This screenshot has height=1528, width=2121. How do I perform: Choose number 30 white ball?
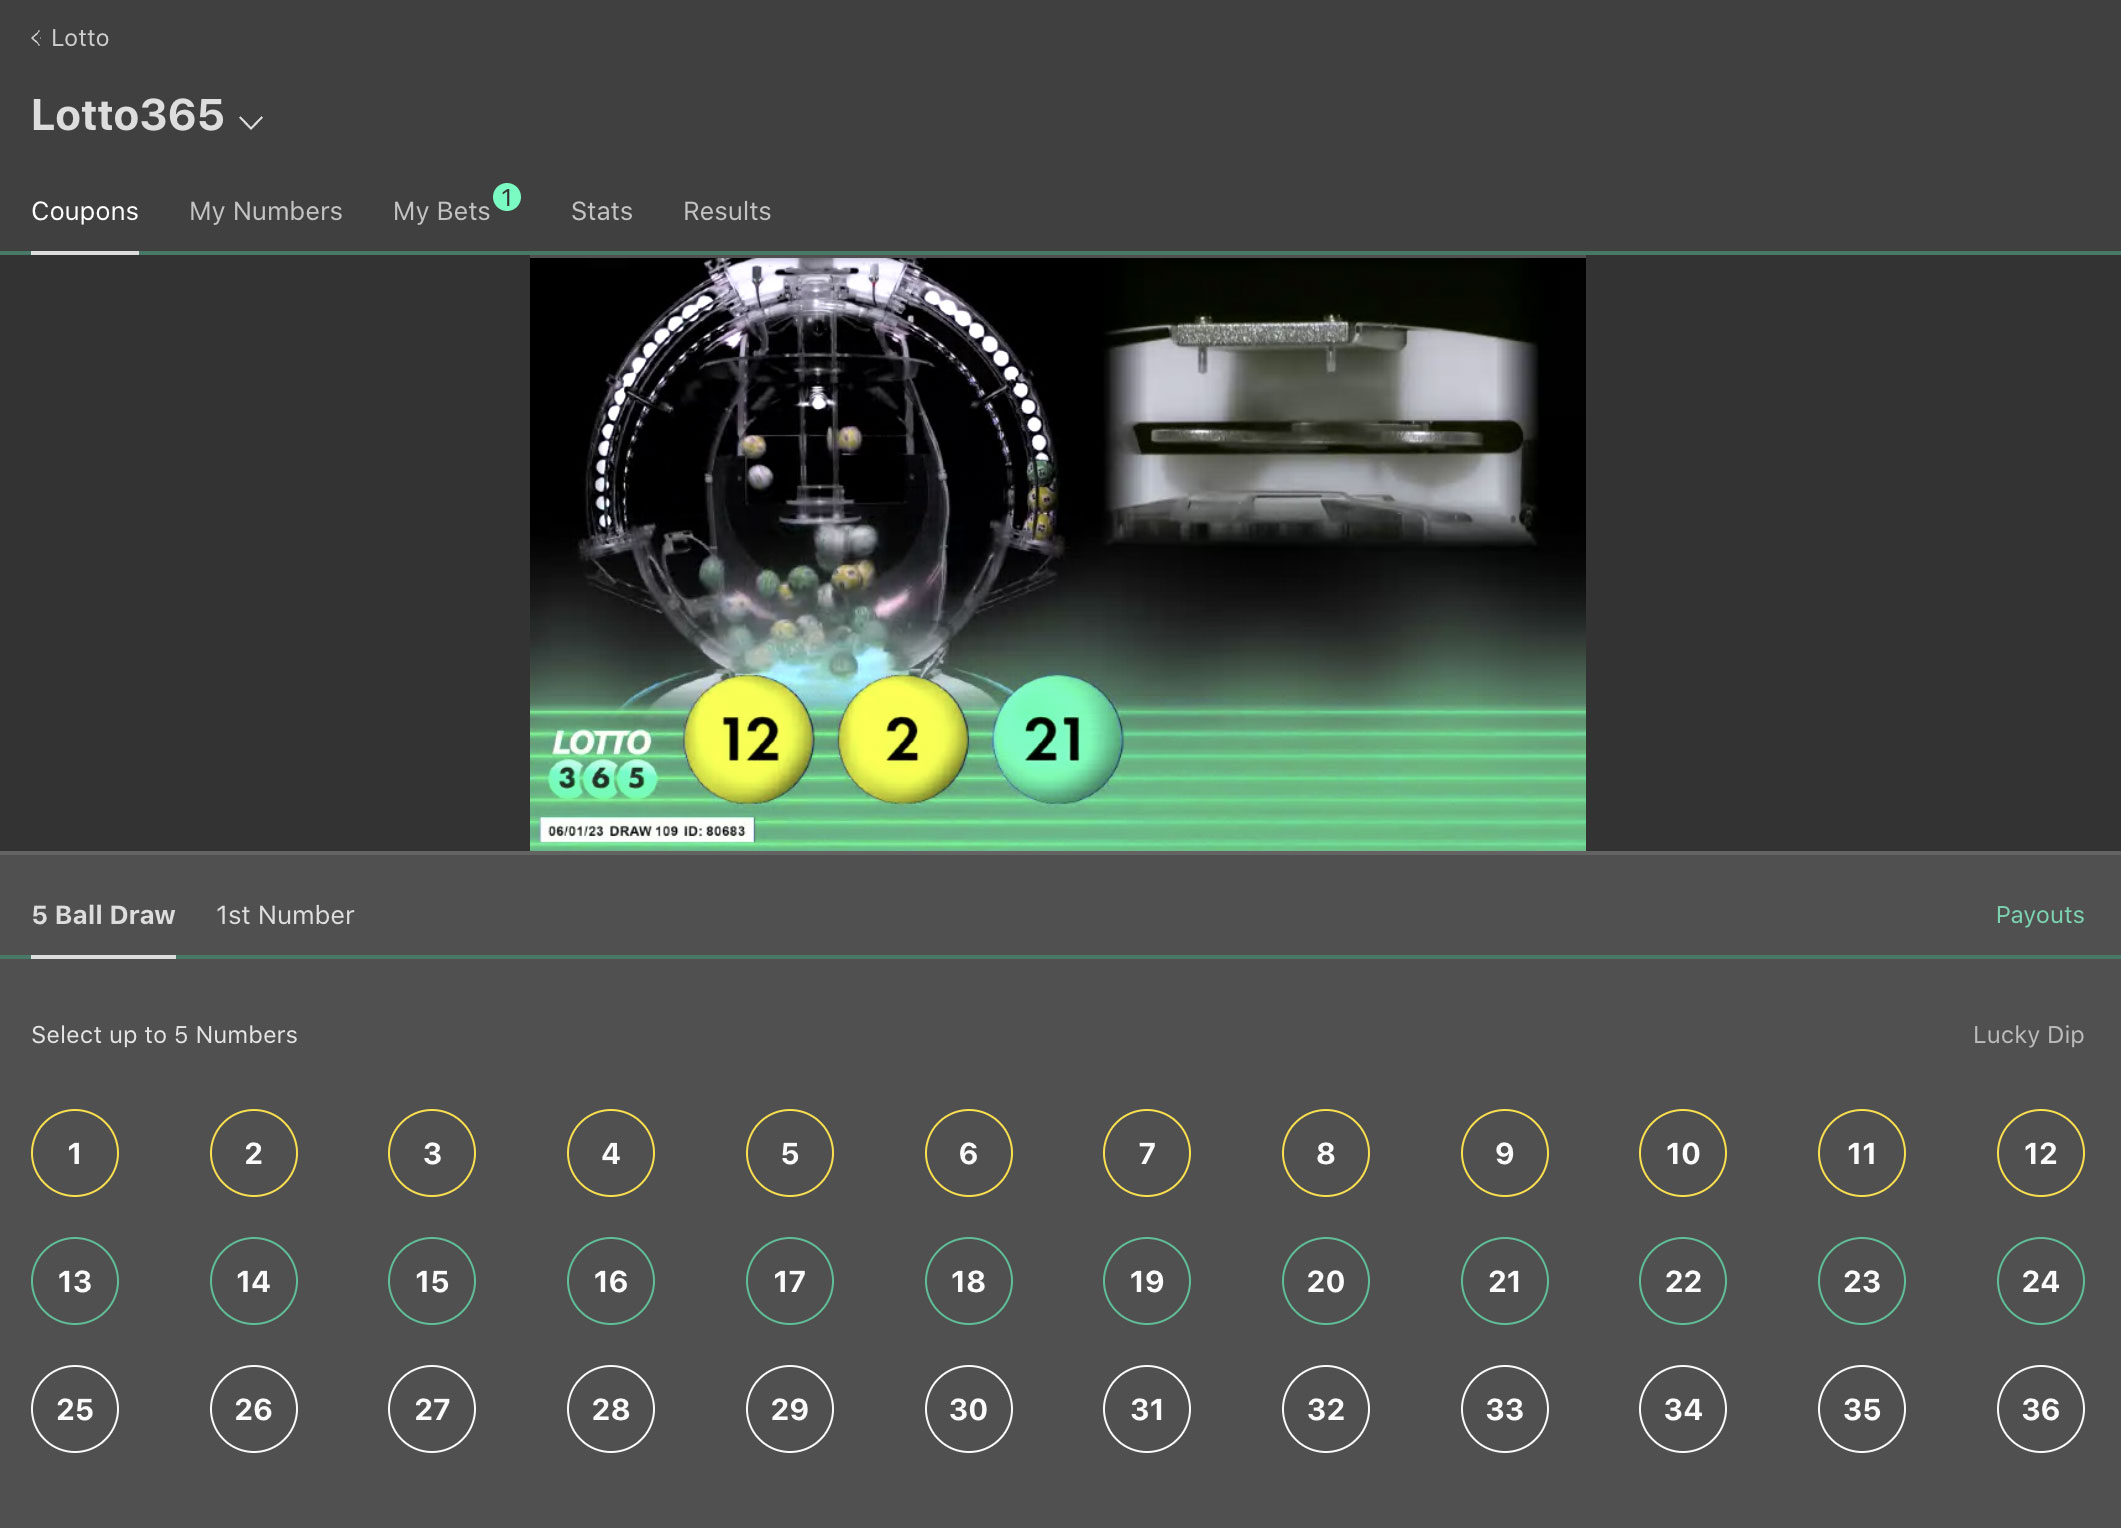968,1409
